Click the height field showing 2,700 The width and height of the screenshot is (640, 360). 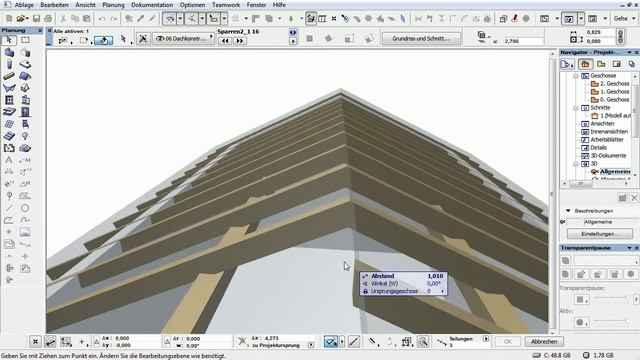coord(523,41)
